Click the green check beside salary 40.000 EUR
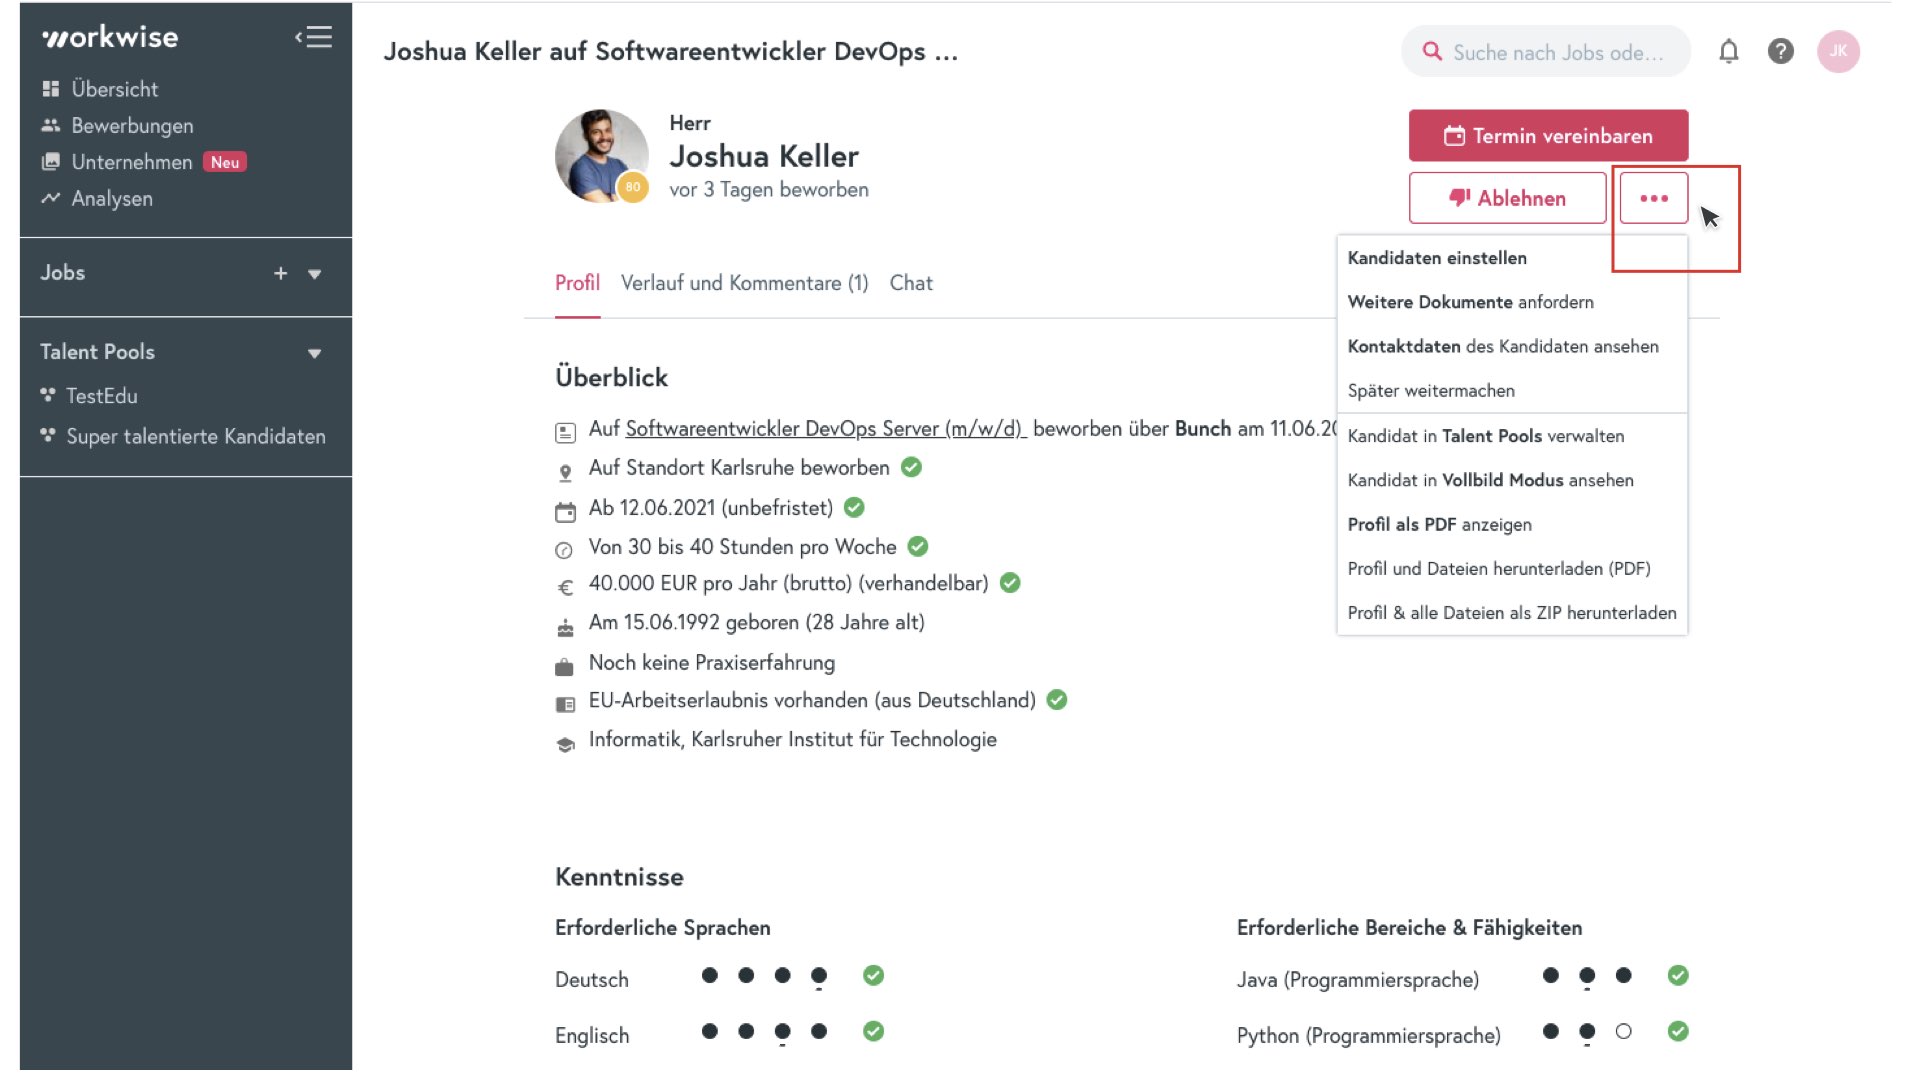Screen dimensions: 1920x1080 pos(1010,583)
